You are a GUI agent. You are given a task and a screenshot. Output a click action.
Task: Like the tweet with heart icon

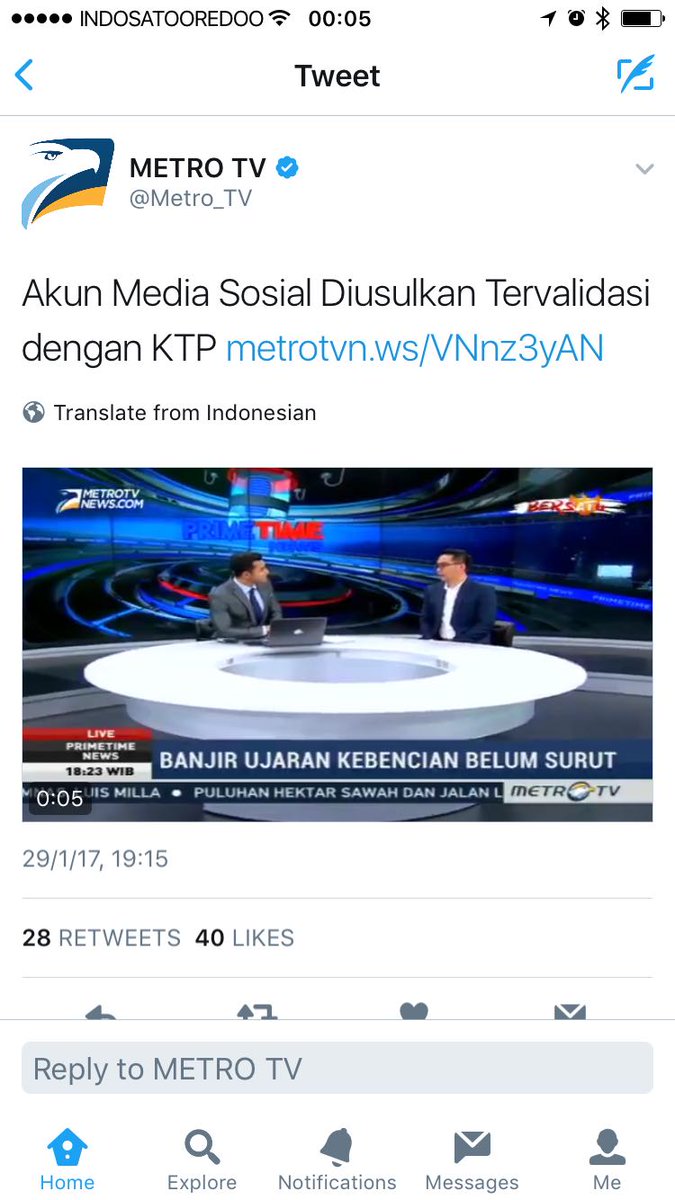pos(414,1011)
